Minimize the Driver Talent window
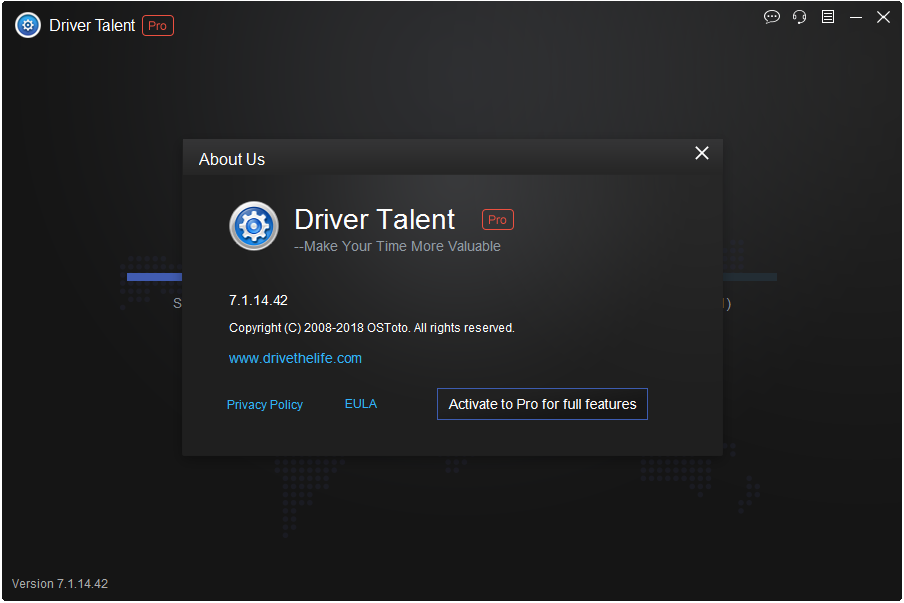This screenshot has width=904, height=603. pyautogui.click(x=856, y=17)
